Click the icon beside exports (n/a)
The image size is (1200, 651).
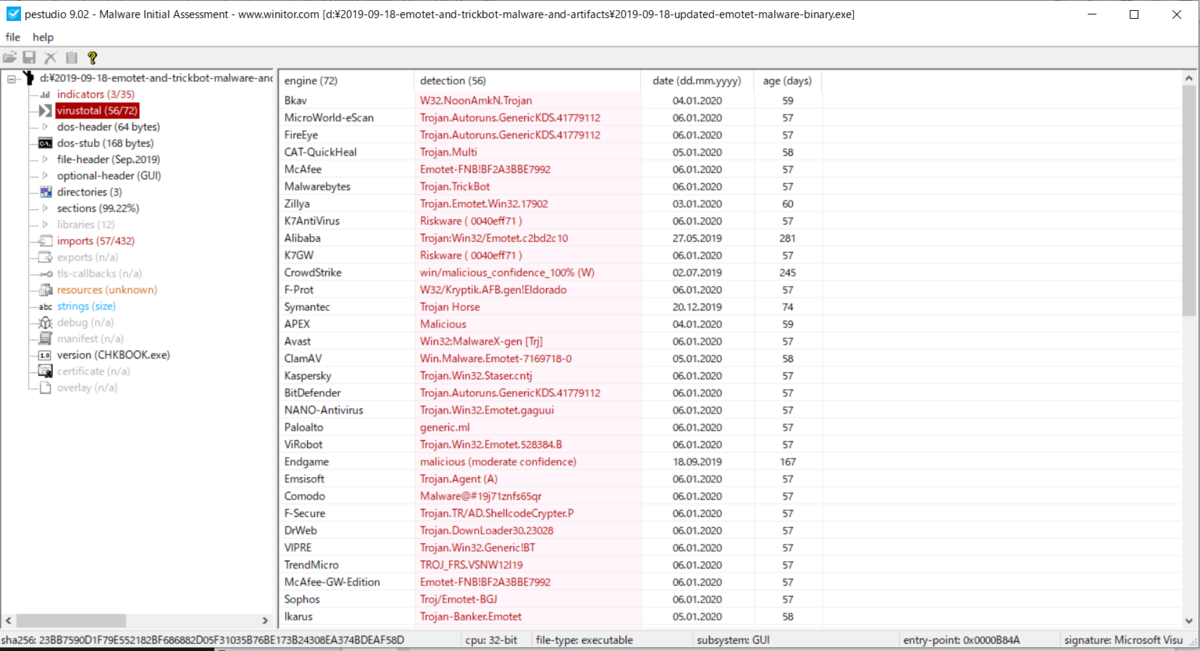pos(45,257)
